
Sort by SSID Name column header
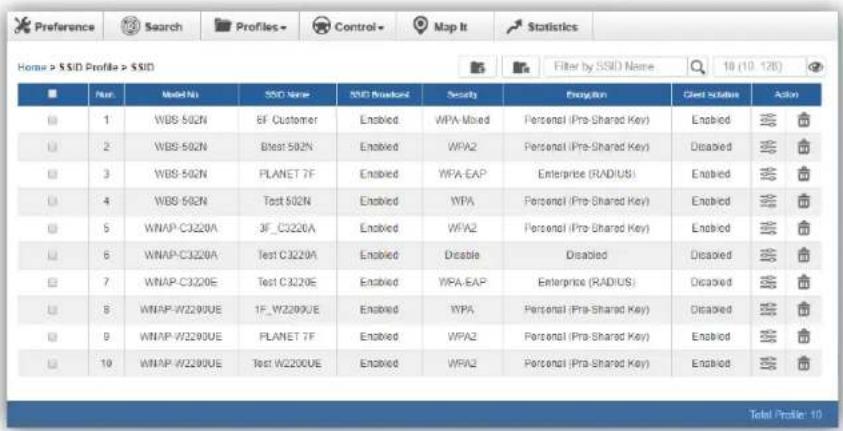(x=287, y=95)
